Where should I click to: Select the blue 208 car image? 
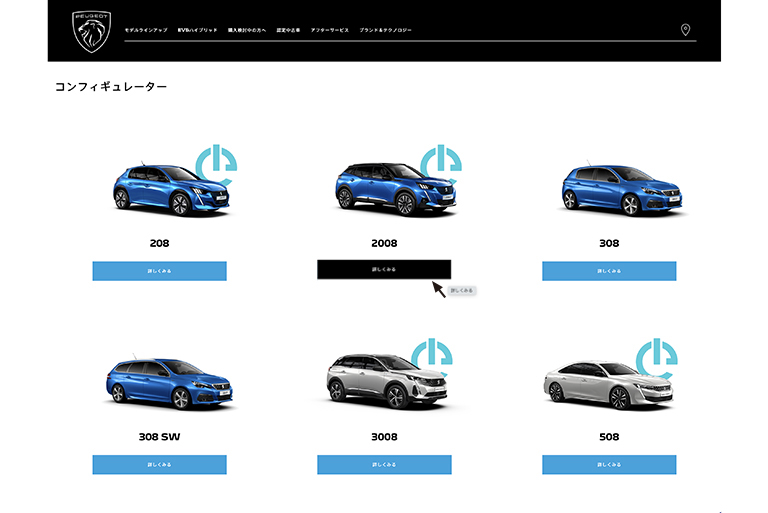171,190
